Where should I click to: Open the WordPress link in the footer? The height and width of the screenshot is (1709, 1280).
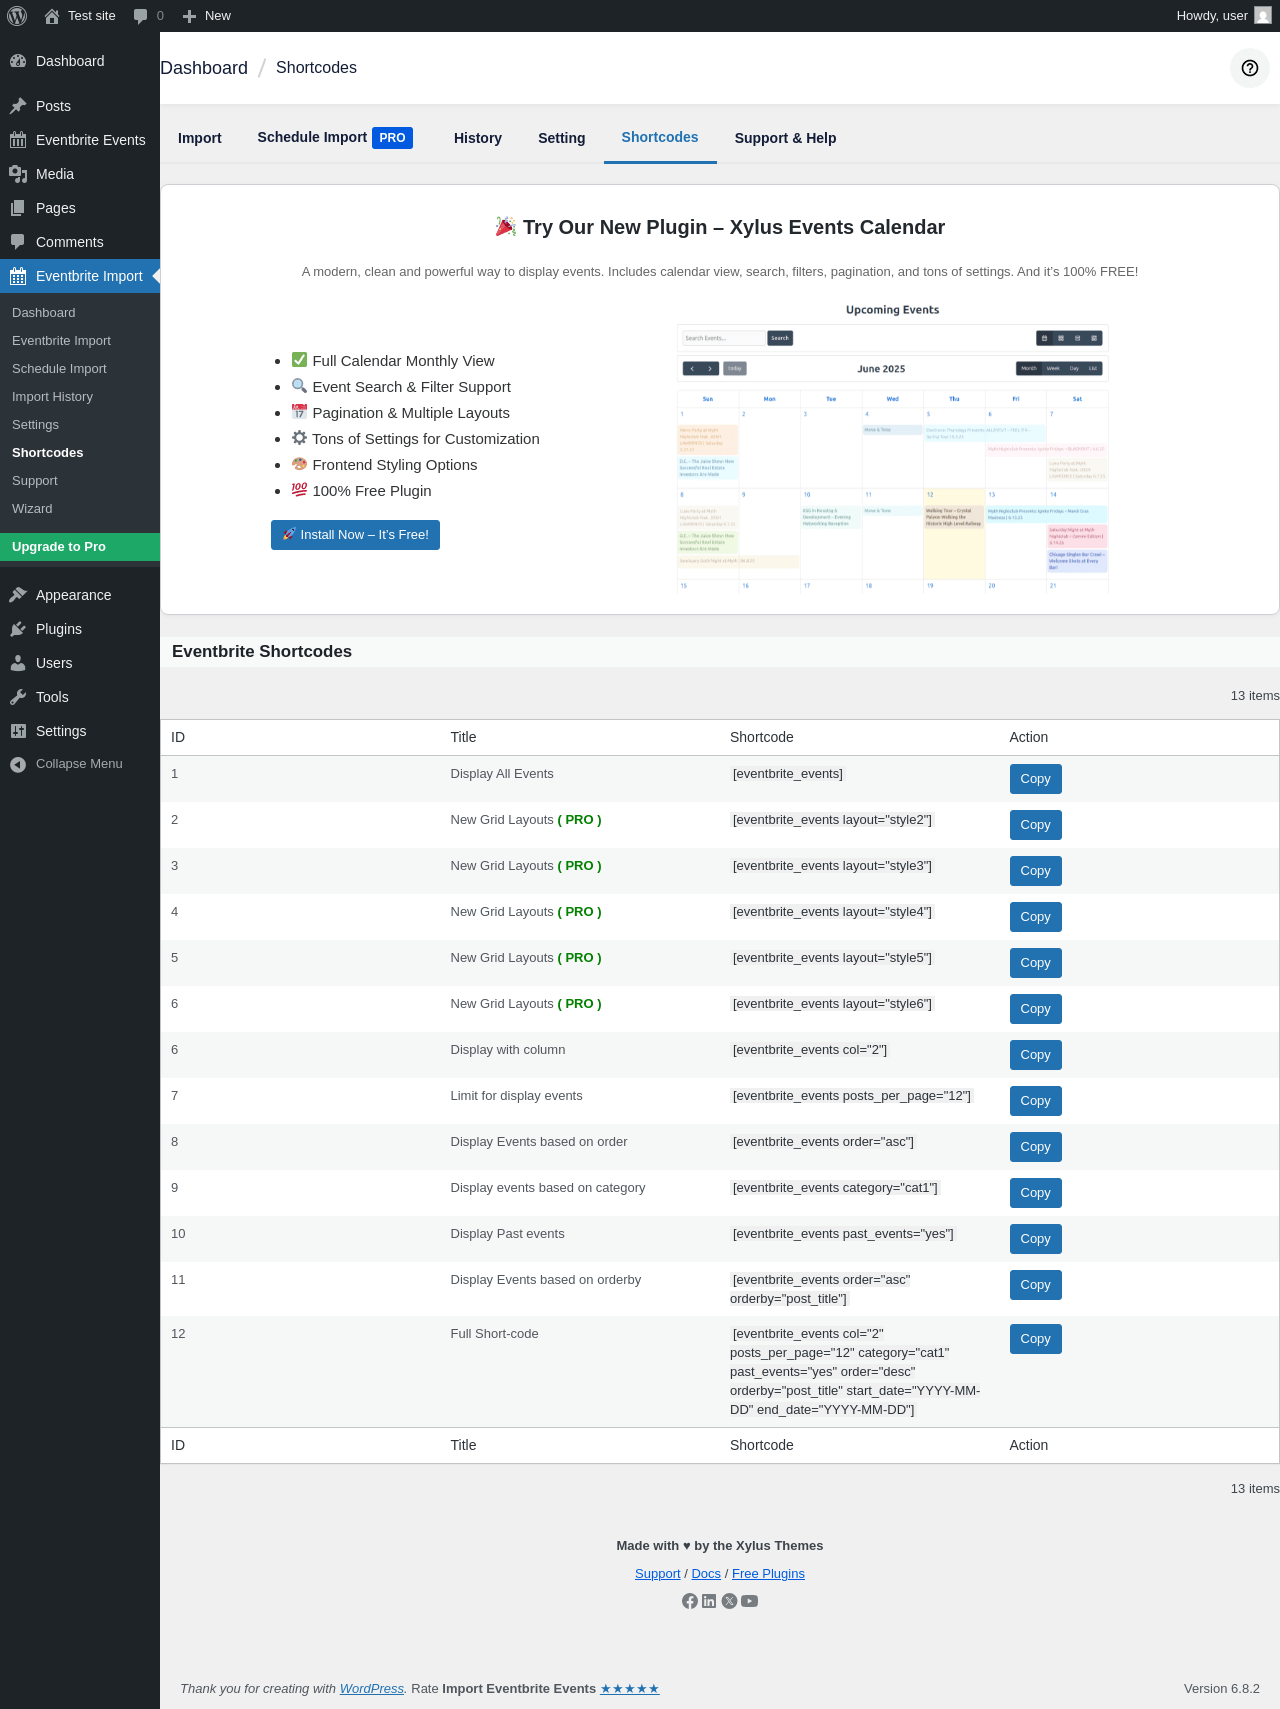[372, 1689]
